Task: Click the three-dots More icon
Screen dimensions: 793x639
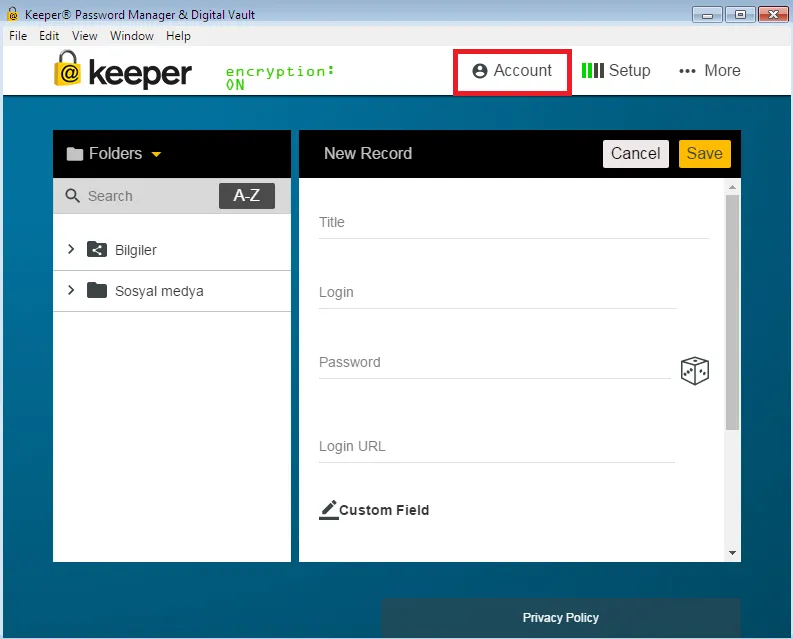Action: point(687,71)
